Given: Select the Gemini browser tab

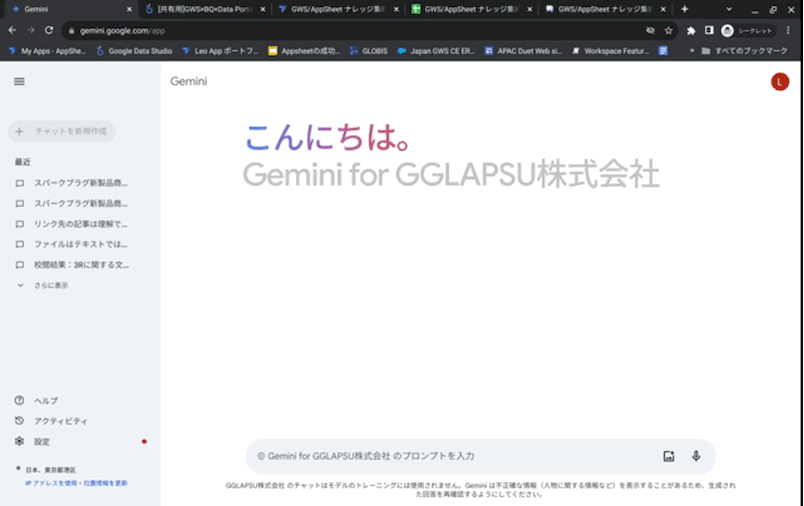Looking at the screenshot, I should click(x=69, y=9).
